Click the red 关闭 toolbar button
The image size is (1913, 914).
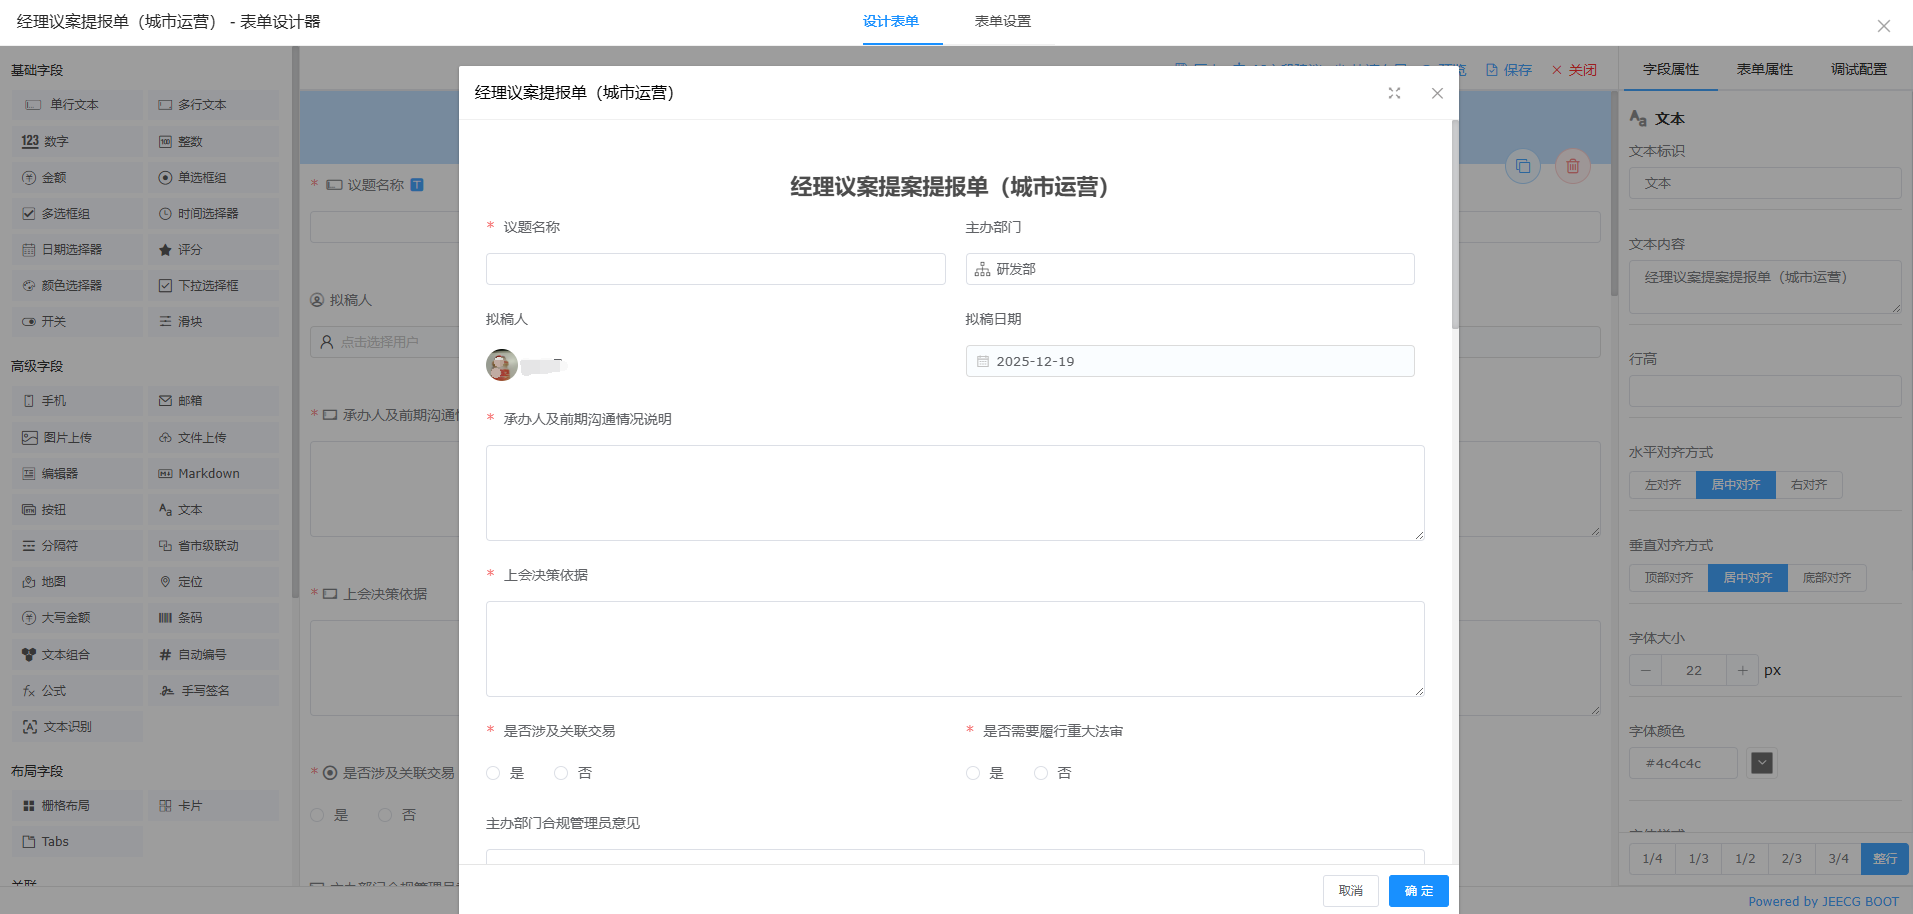(x=1574, y=70)
